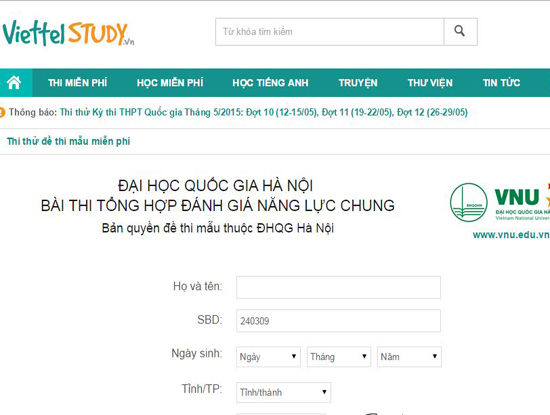Click the SBD field showing 240309
Screen dimensions: 550x415
[338, 321]
